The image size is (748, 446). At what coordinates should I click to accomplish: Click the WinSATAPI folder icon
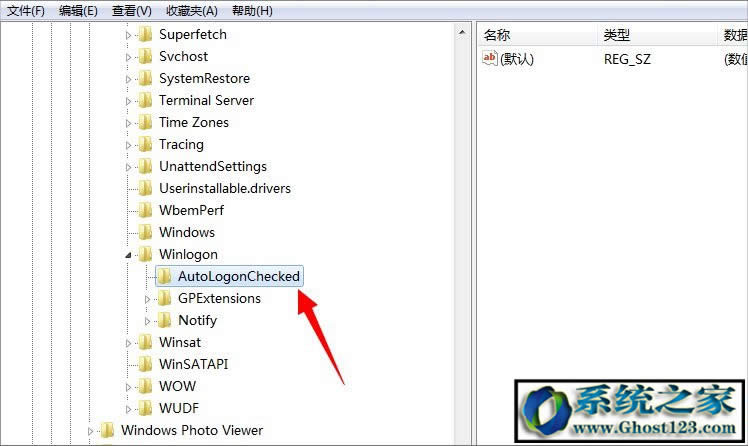[x=145, y=364]
